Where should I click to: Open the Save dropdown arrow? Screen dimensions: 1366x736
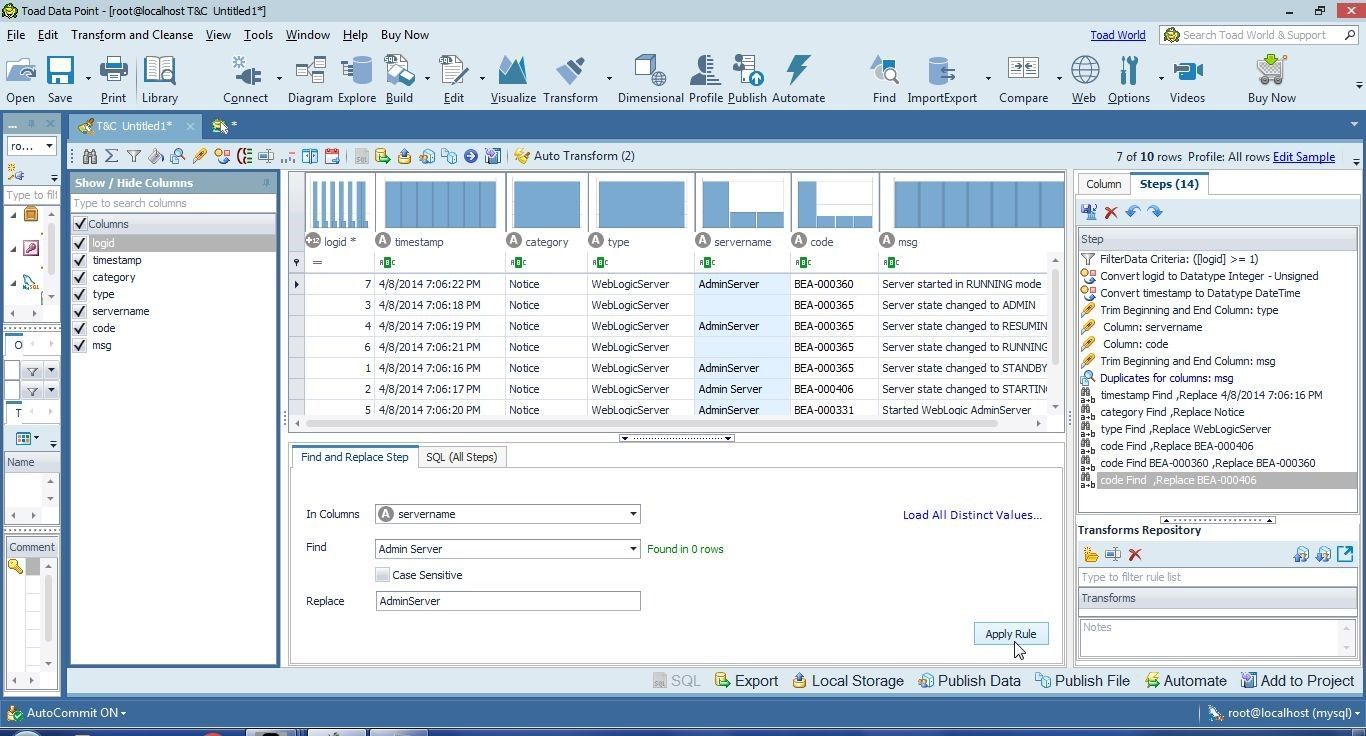click(x=87, y=79)
